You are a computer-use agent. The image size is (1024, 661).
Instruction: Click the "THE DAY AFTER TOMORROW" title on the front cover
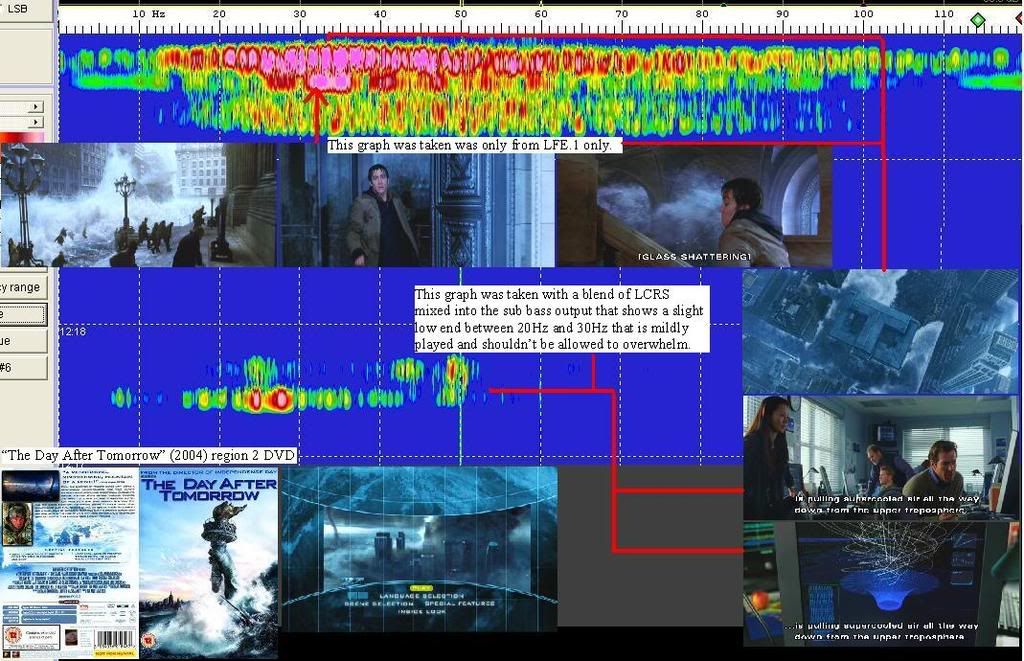pyautogui.click(x=209, y=490)
